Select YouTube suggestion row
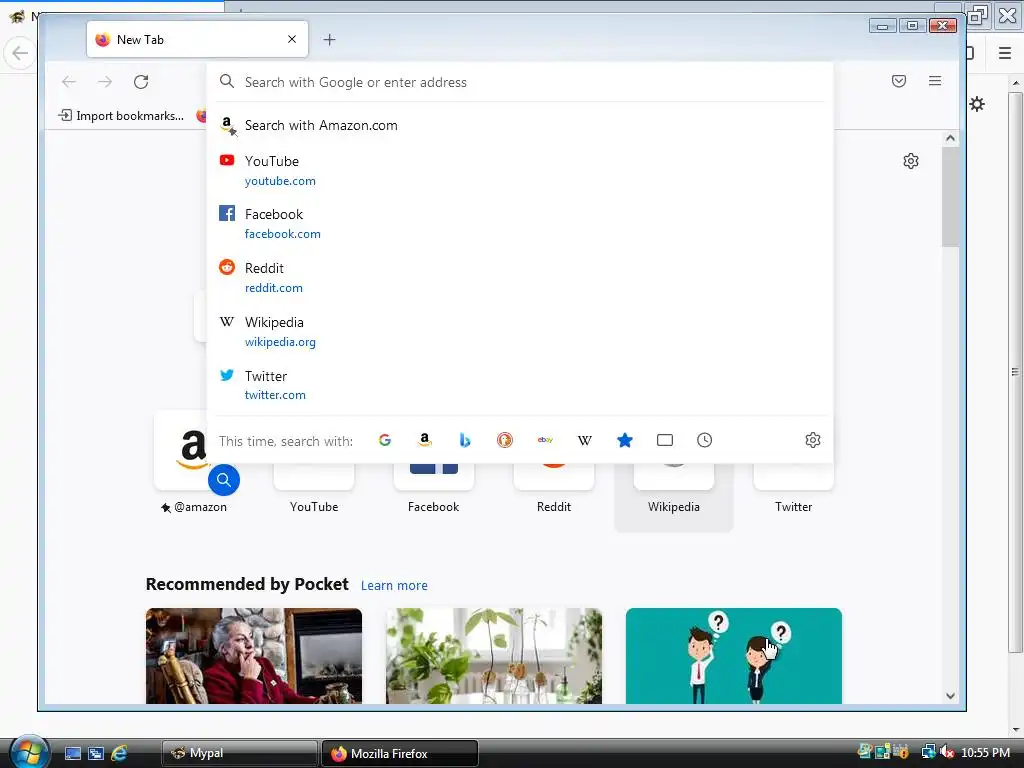 pyautogui.click(x=520, y=170)
